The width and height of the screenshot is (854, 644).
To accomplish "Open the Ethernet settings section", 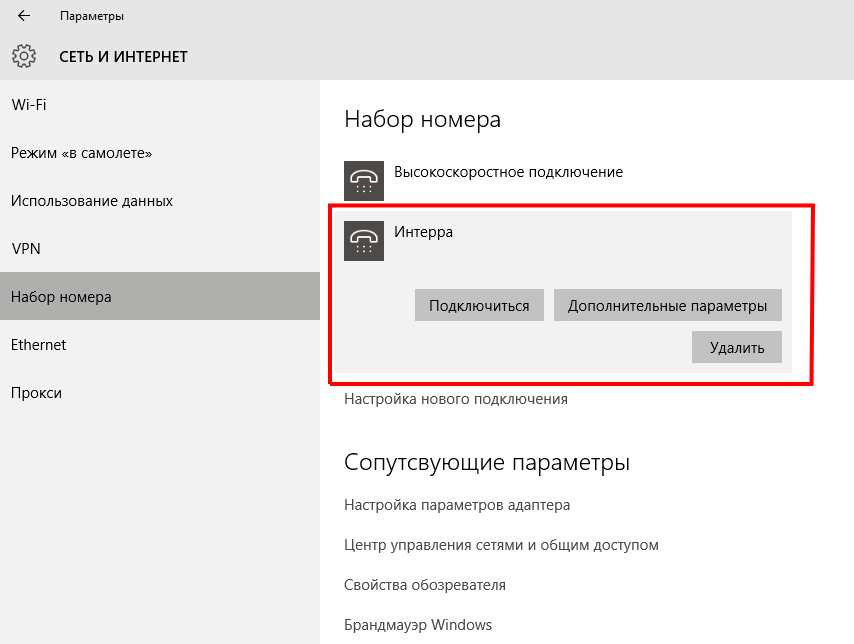I will click(38, 345).
